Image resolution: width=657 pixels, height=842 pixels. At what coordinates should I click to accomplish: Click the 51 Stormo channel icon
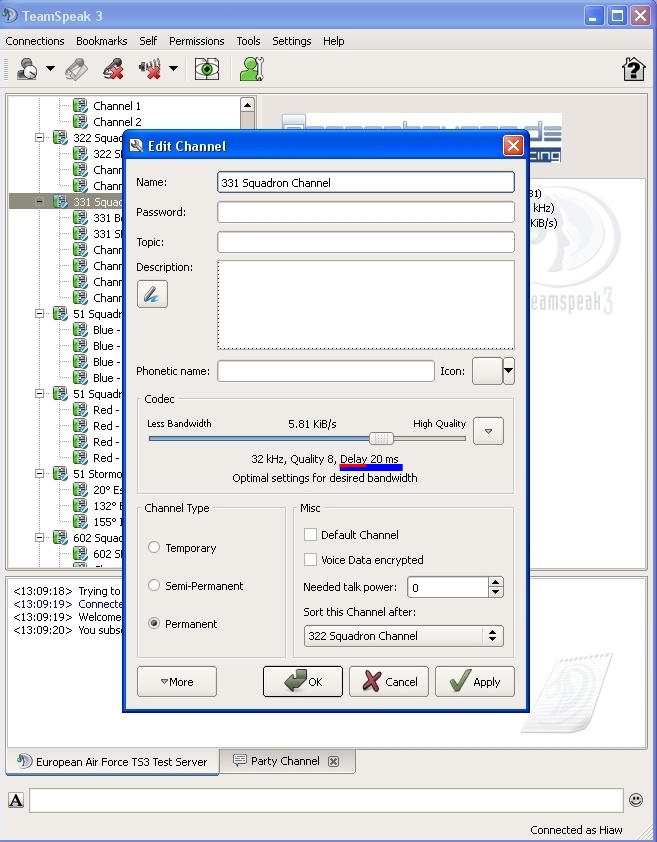click(x=60, y=474)
